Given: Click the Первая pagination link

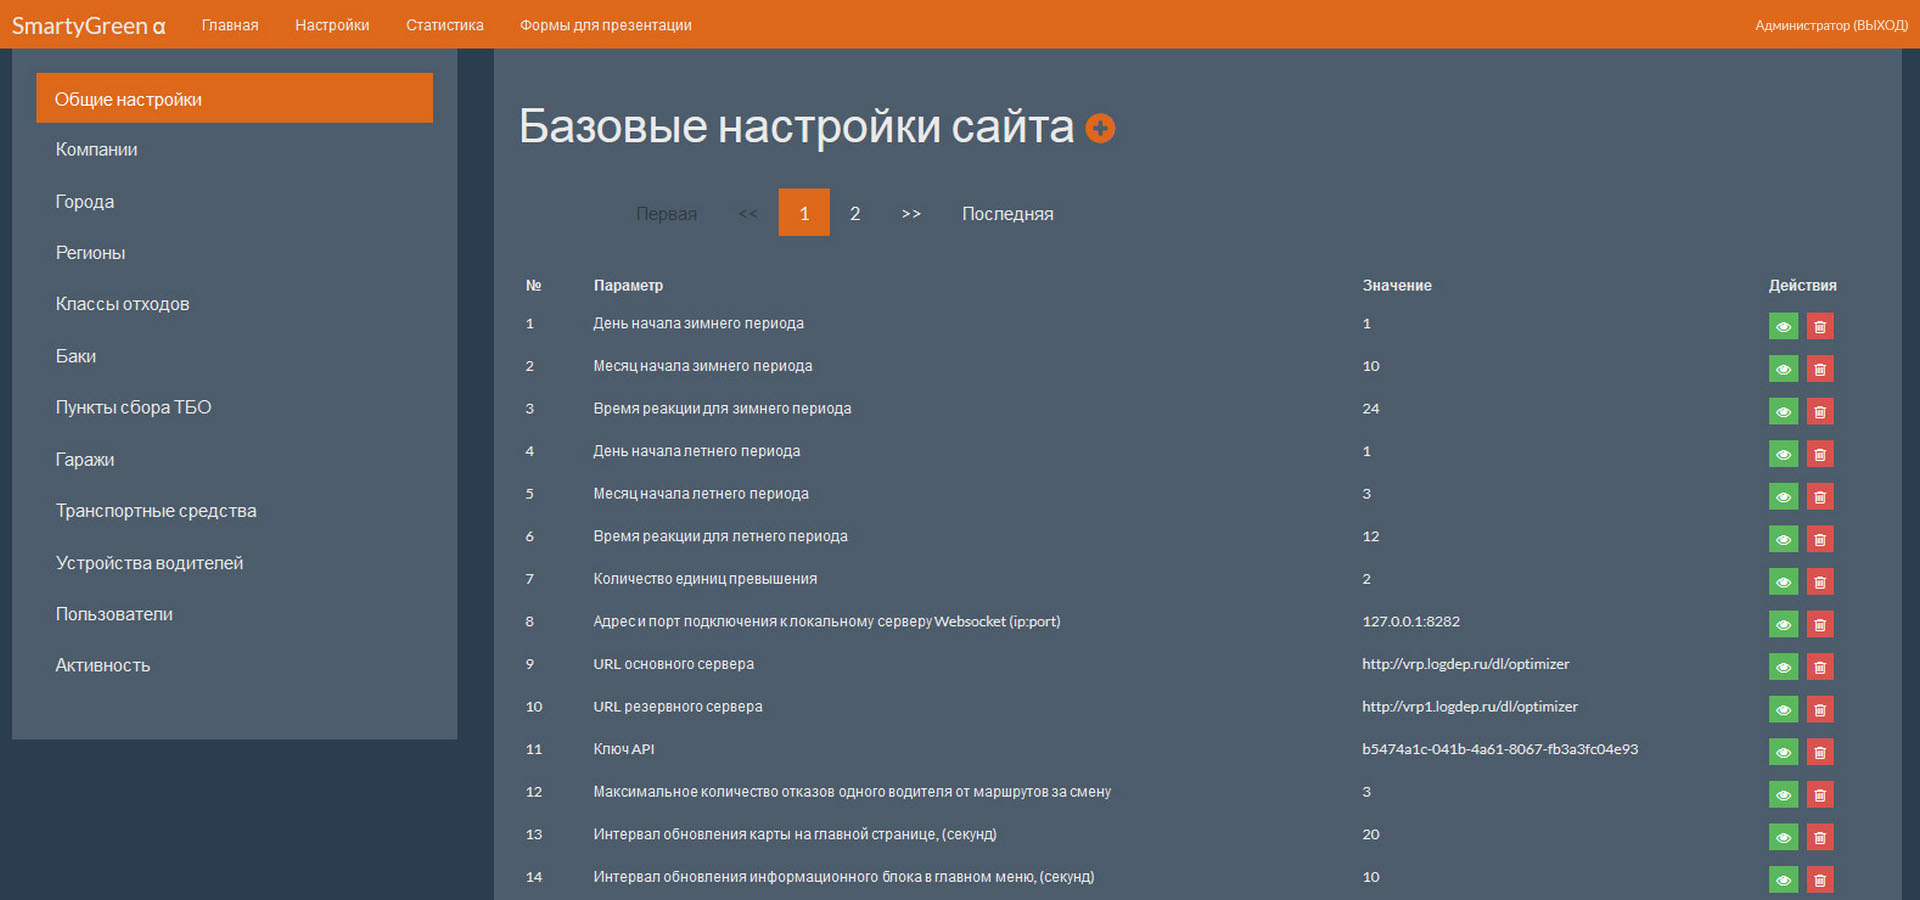Looking at the screenshot, I should coord(666,214).
